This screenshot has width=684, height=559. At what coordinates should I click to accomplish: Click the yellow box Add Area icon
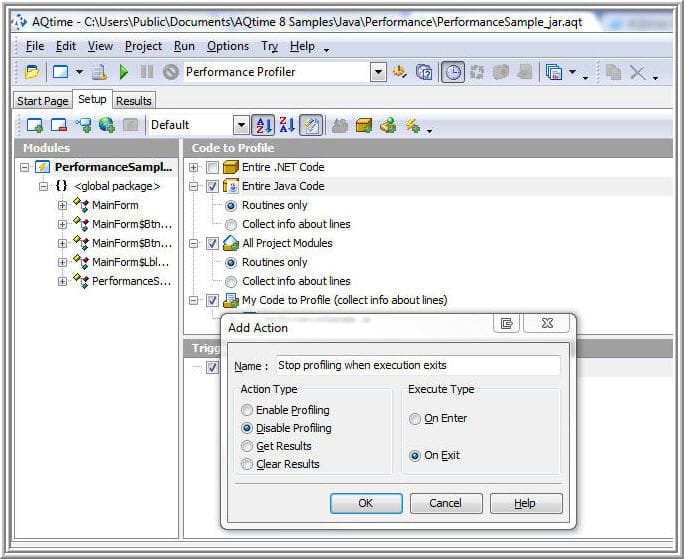click(x=364, y=125)
